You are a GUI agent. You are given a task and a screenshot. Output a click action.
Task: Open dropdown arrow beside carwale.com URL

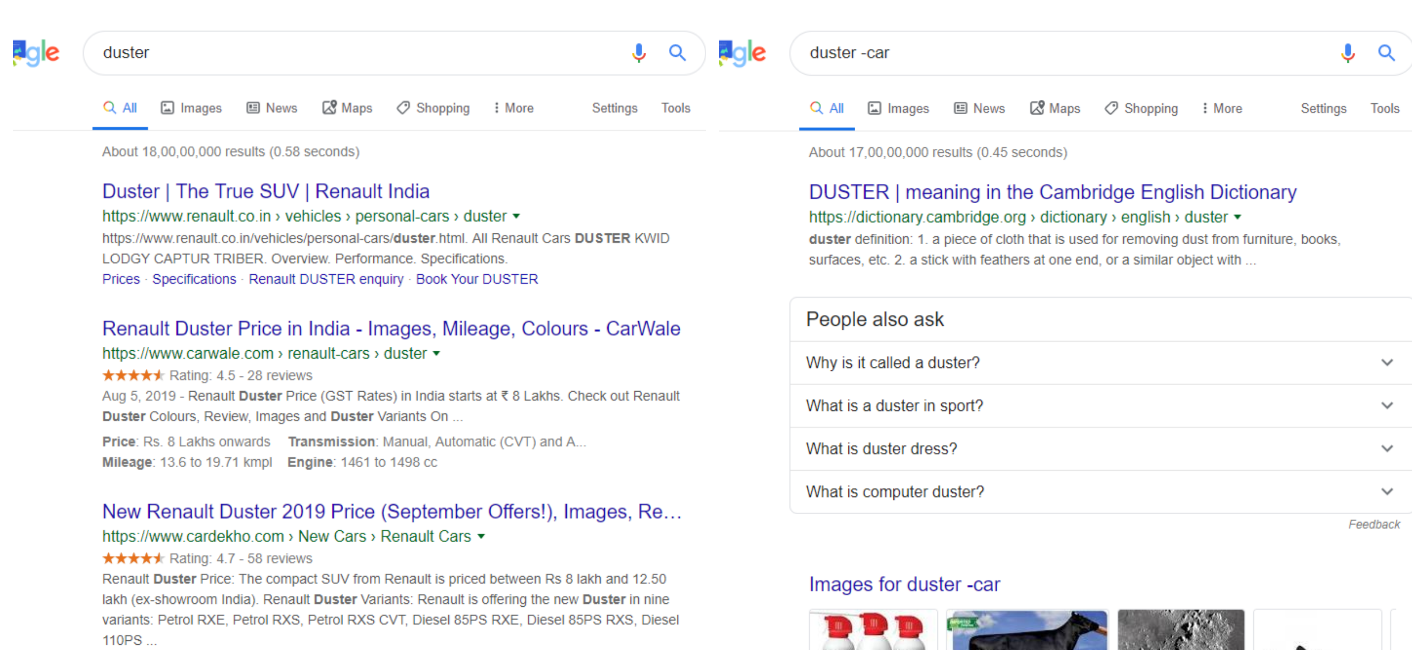(436, 353)
